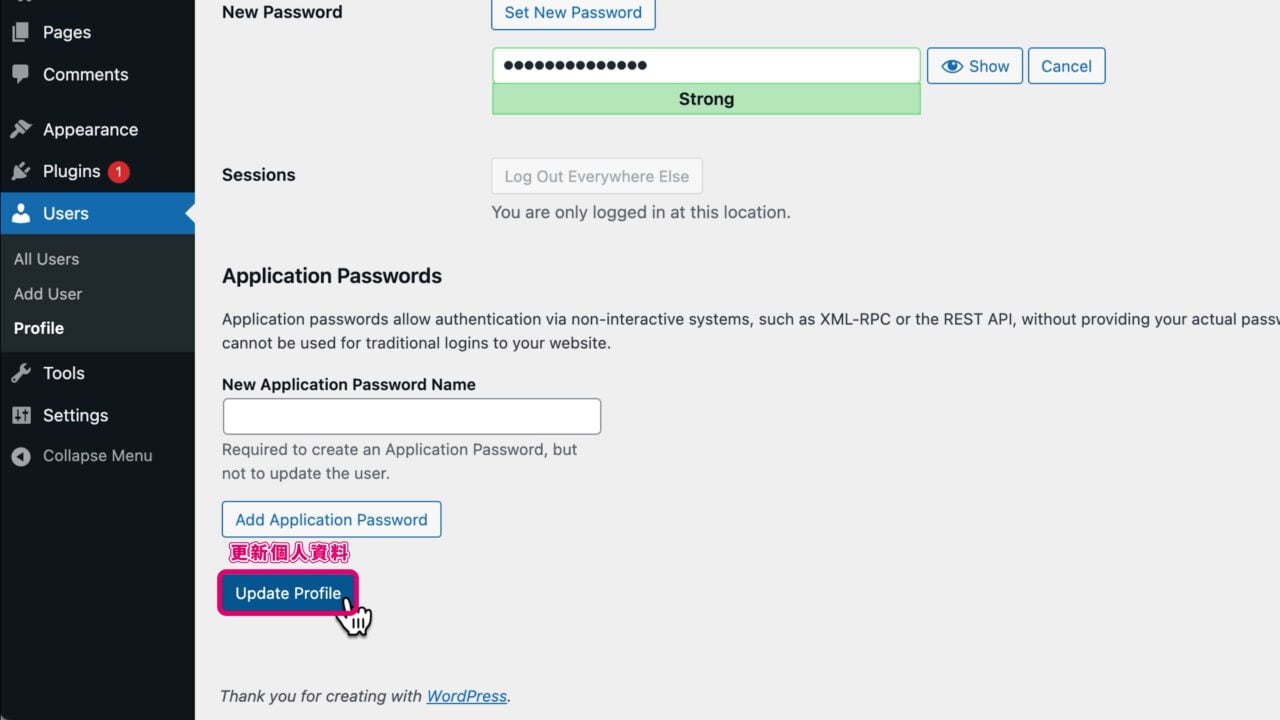Open the All Users submenu item
The height and width of the screenshot is (720, 1280).
[46, 259]
